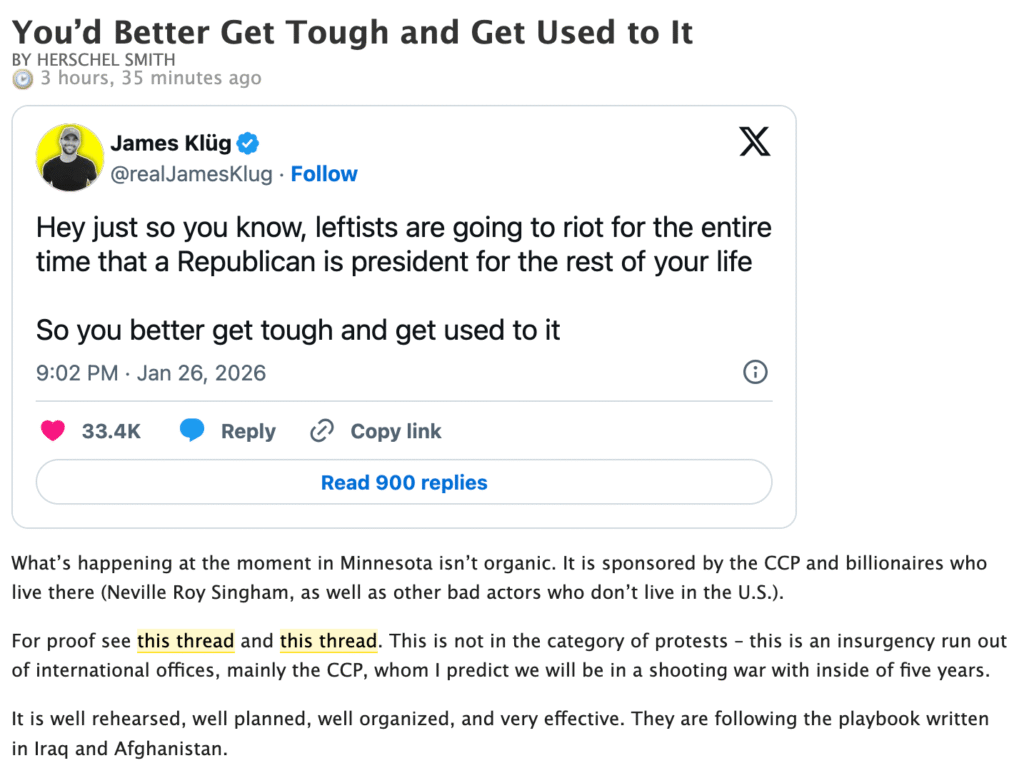Click the blue reply bubble icon

pyautogui.click(x=192, y=431)
